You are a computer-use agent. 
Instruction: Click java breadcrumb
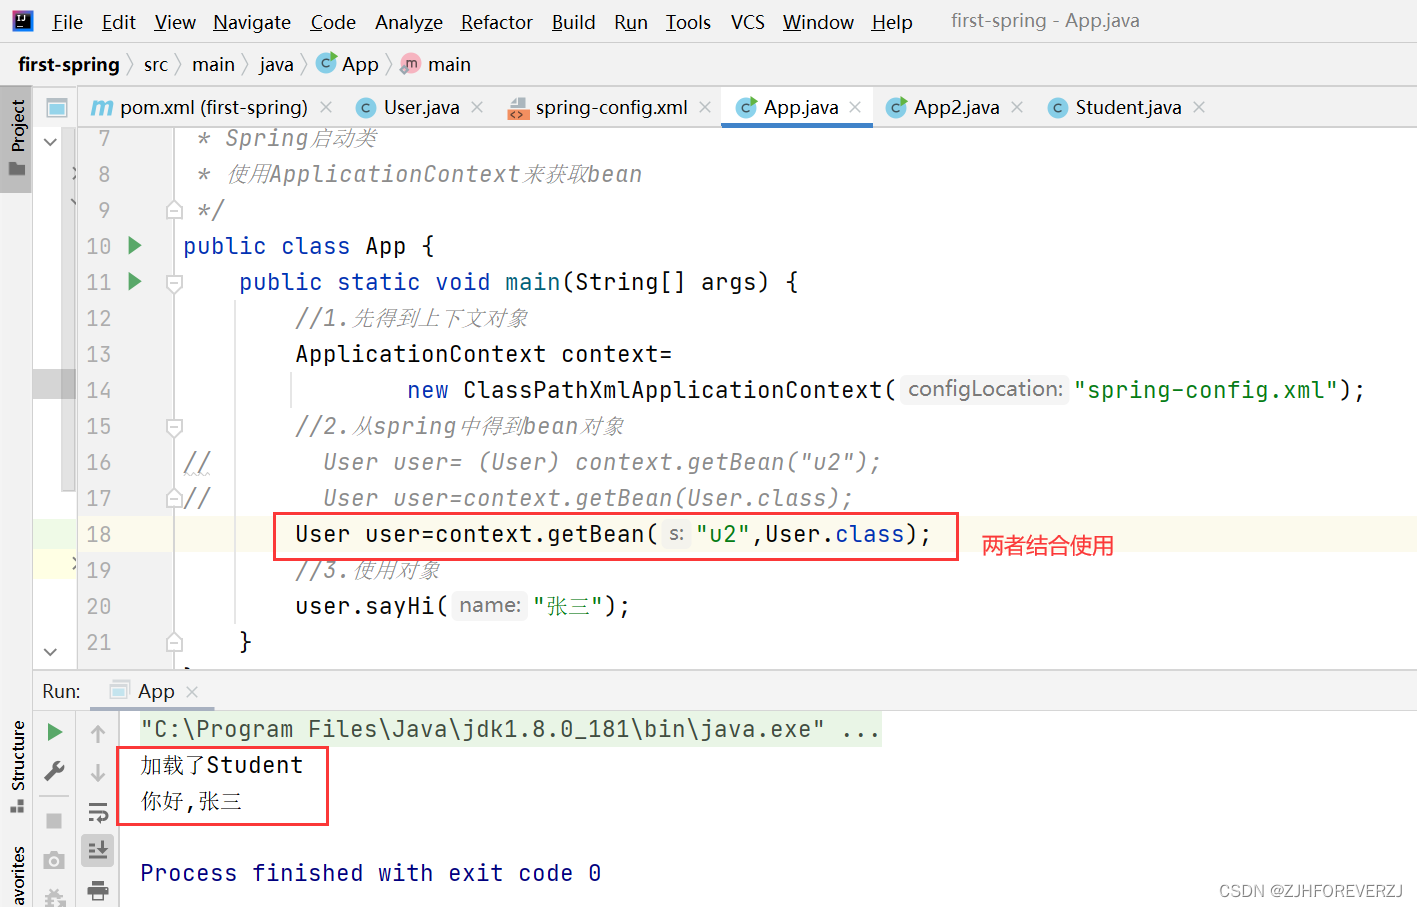click(x=276, y=64)
